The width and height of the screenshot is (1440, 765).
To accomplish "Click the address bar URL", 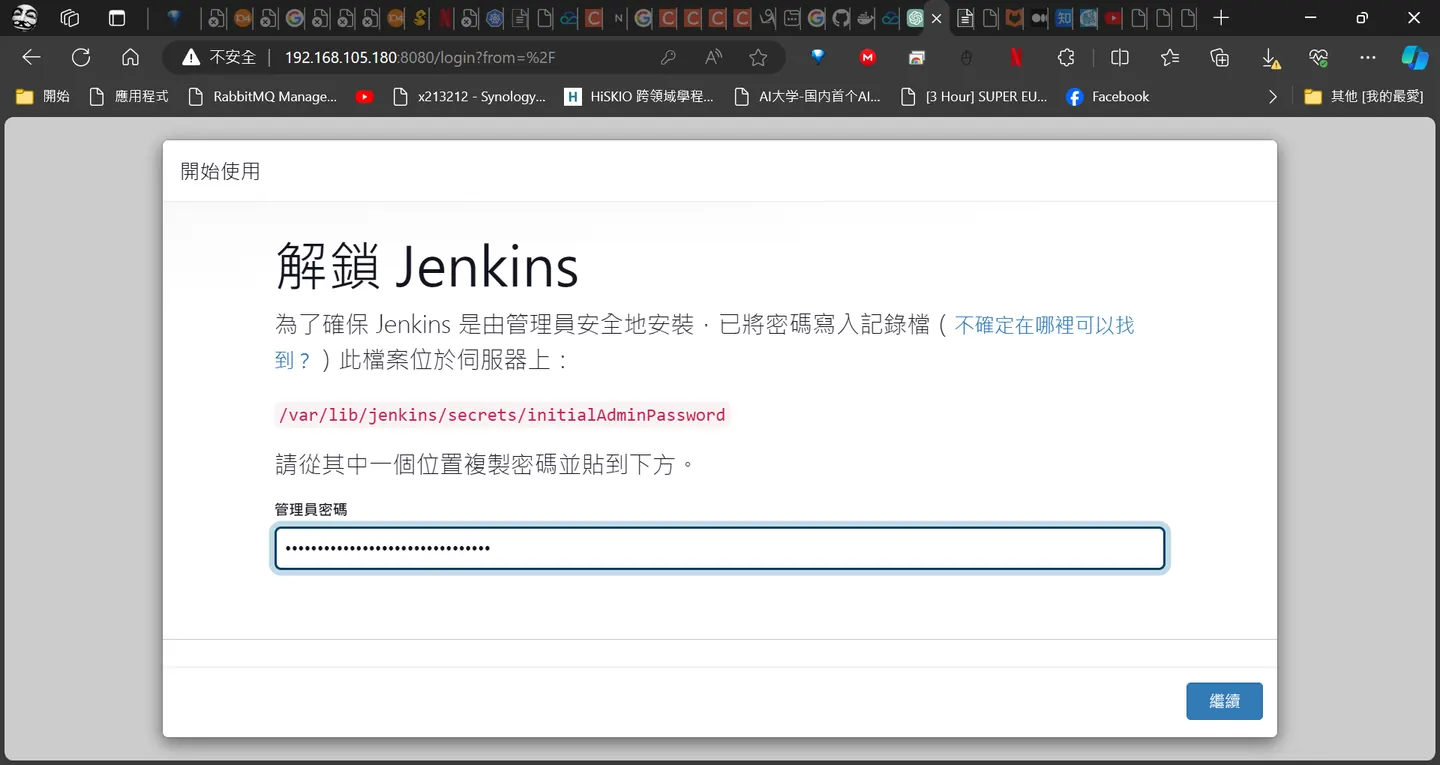I will pos(419,58).
